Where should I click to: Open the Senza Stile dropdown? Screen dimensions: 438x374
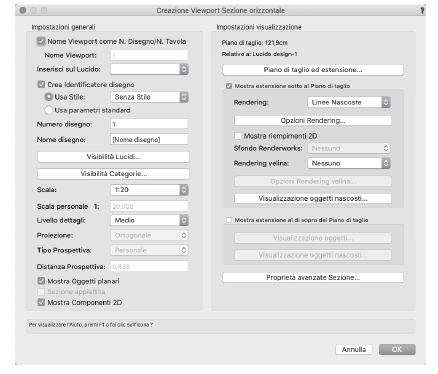pos(149,97)
